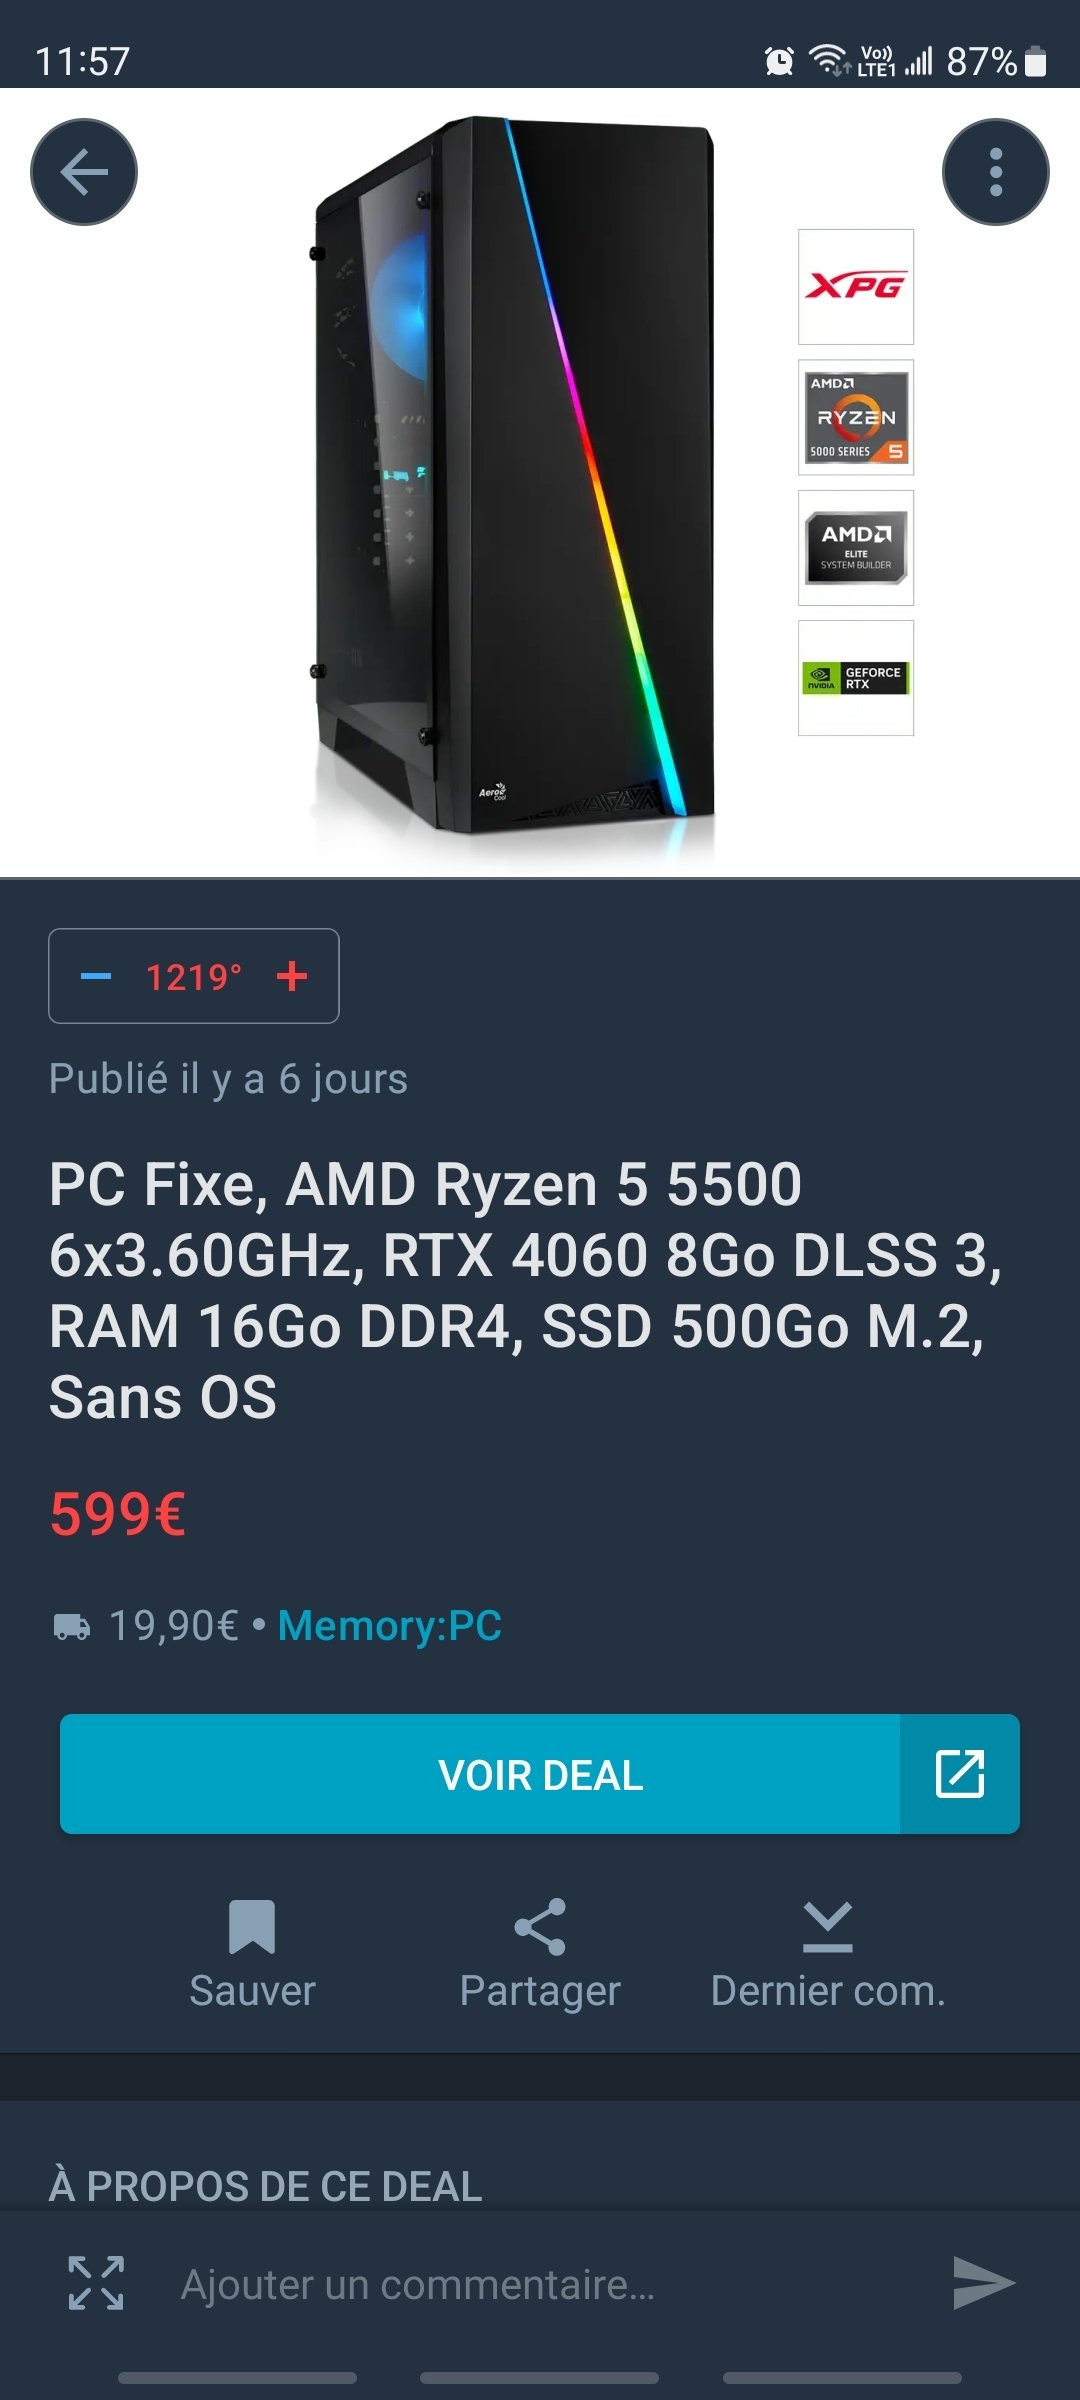The image size is (1080, 2400).
Task: Send comment with the paper plane icon
Action: [983, 2283]
